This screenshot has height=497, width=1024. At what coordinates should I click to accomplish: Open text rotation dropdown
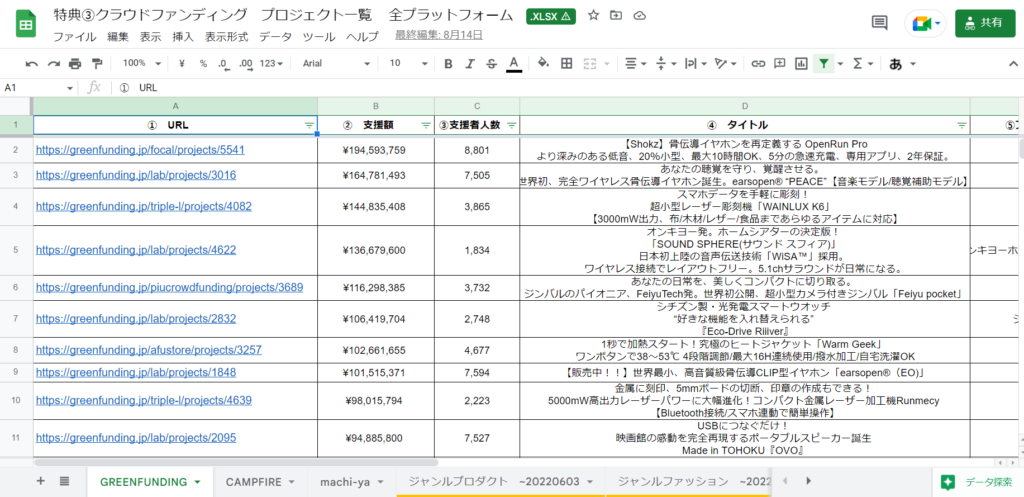coord(725,63)
